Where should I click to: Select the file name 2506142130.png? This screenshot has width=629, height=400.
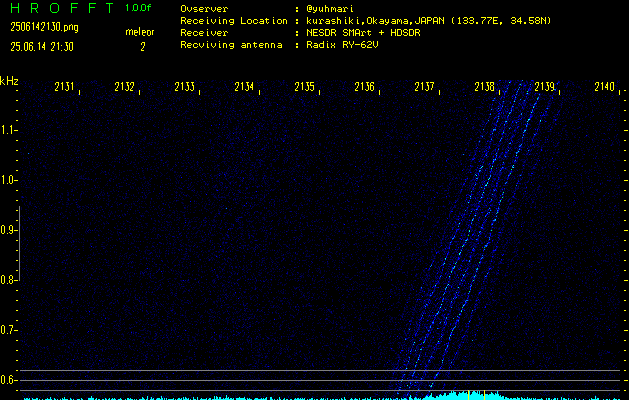pos(45,27)
